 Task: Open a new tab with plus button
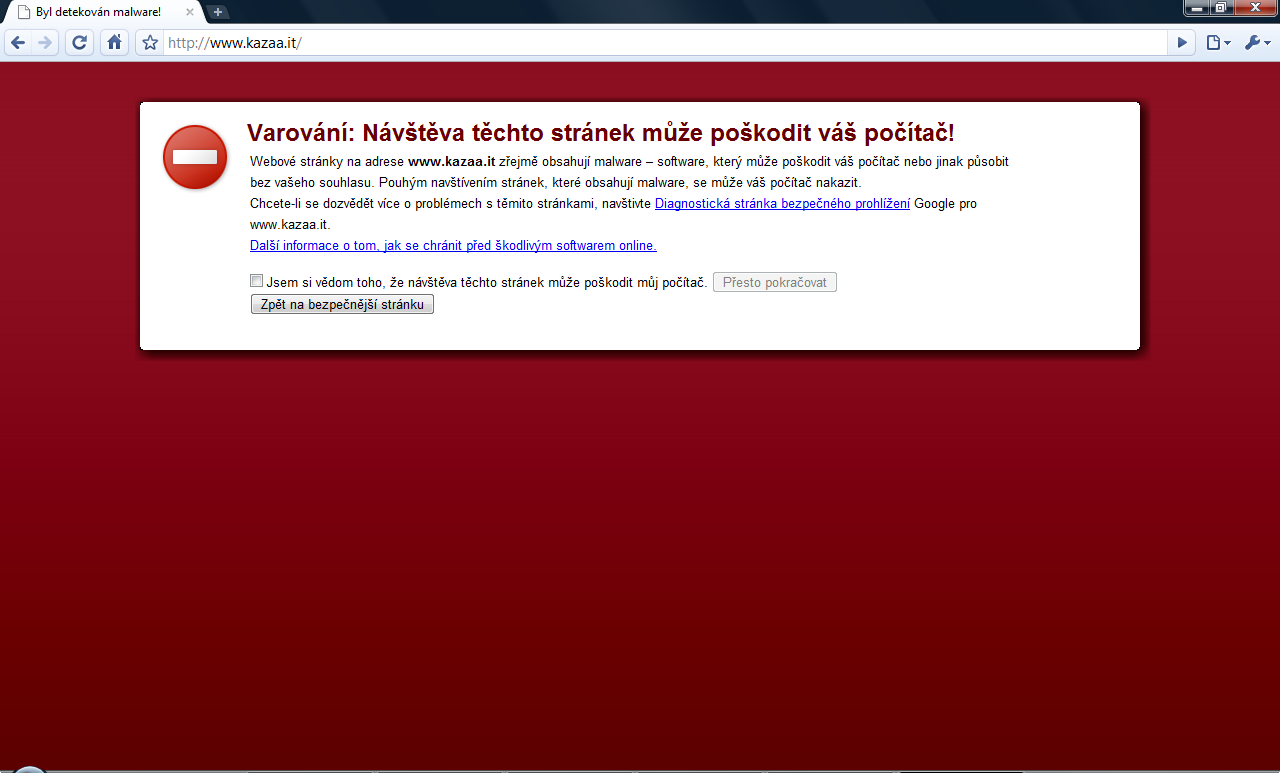219,12
